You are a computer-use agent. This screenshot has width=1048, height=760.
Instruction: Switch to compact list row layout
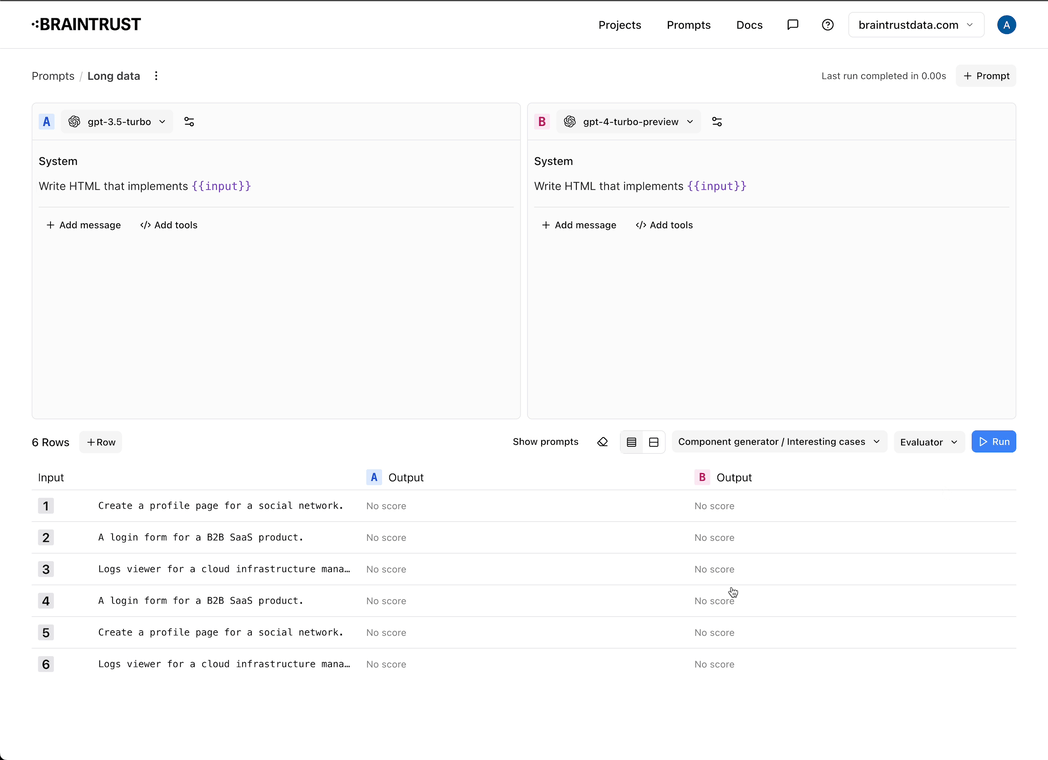pyautogui.click(x=631, y=442)
